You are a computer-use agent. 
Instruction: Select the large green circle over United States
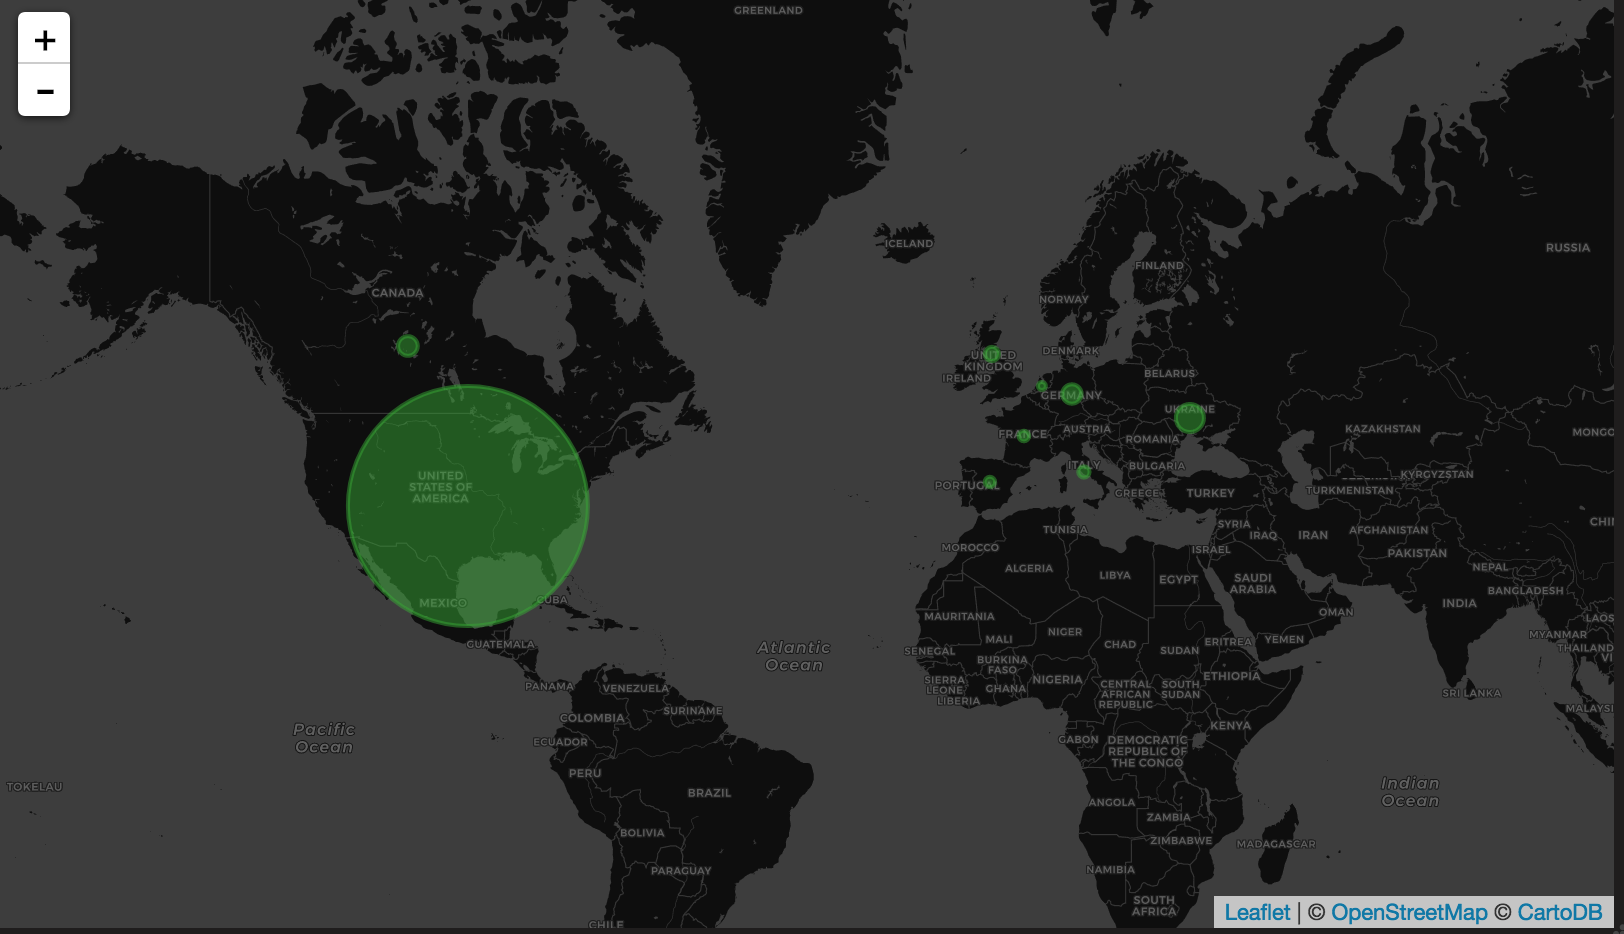point(468,506)
